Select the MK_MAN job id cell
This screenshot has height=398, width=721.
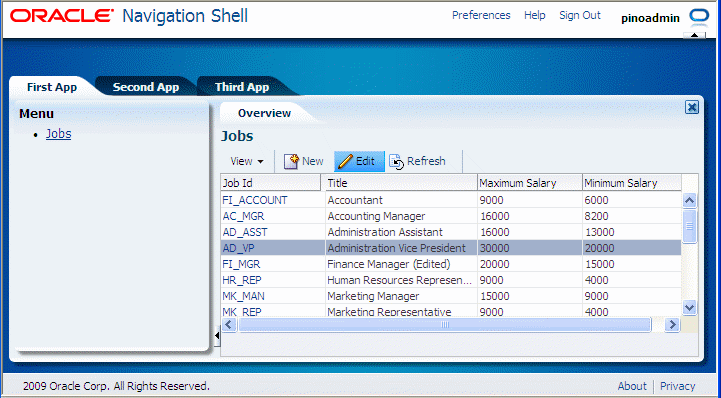point(273,296)
